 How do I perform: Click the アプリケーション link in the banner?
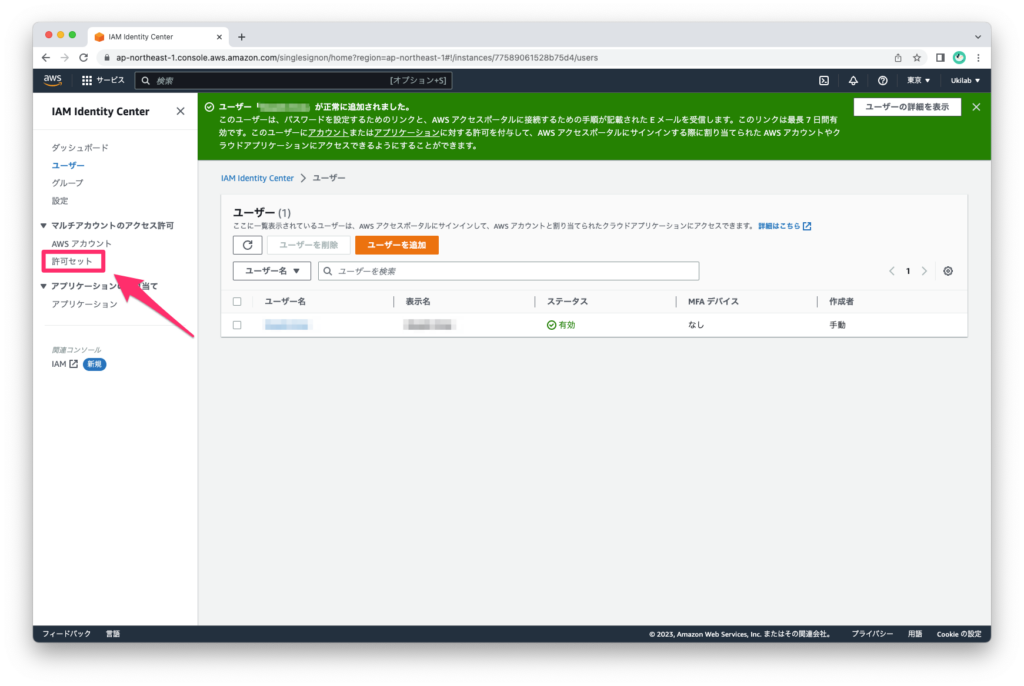tap(407, 133)
